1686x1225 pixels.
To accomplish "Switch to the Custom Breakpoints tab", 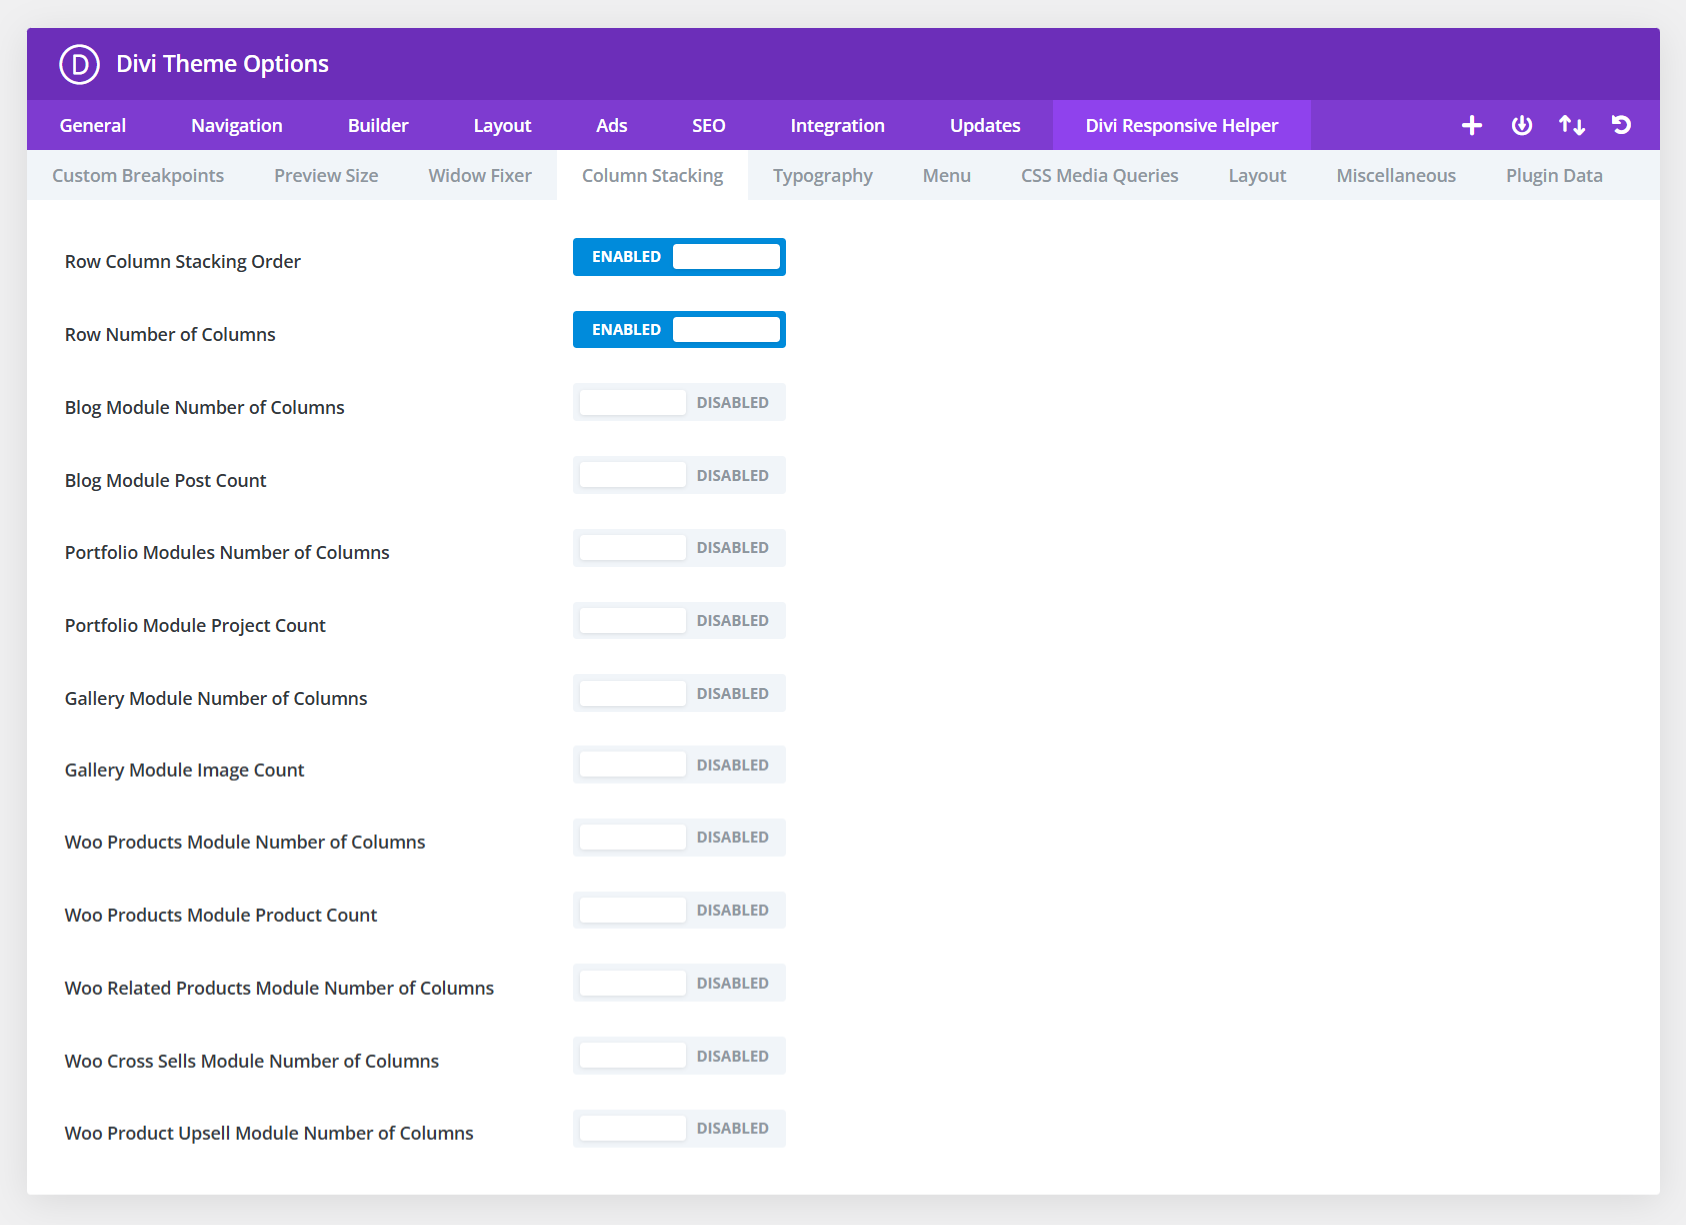I will [137, 175].
